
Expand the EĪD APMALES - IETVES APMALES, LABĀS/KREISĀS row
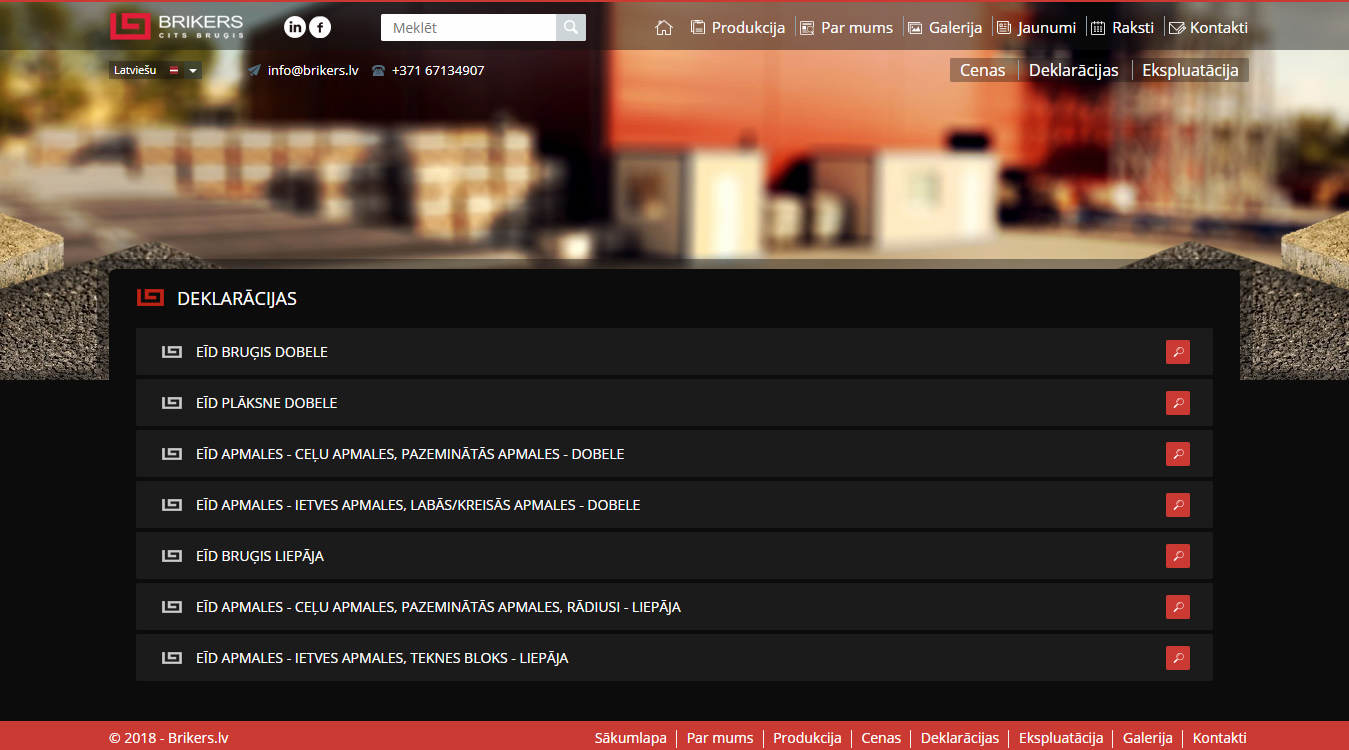(418, 505)
